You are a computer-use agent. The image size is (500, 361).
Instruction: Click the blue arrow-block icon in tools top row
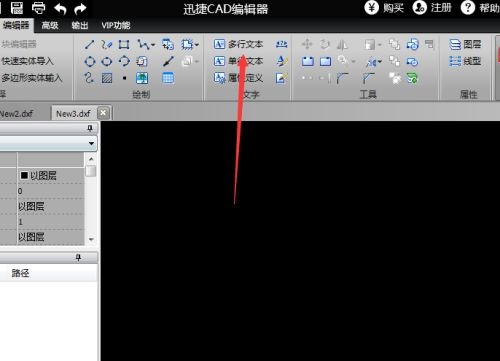(x=412, y=44)
